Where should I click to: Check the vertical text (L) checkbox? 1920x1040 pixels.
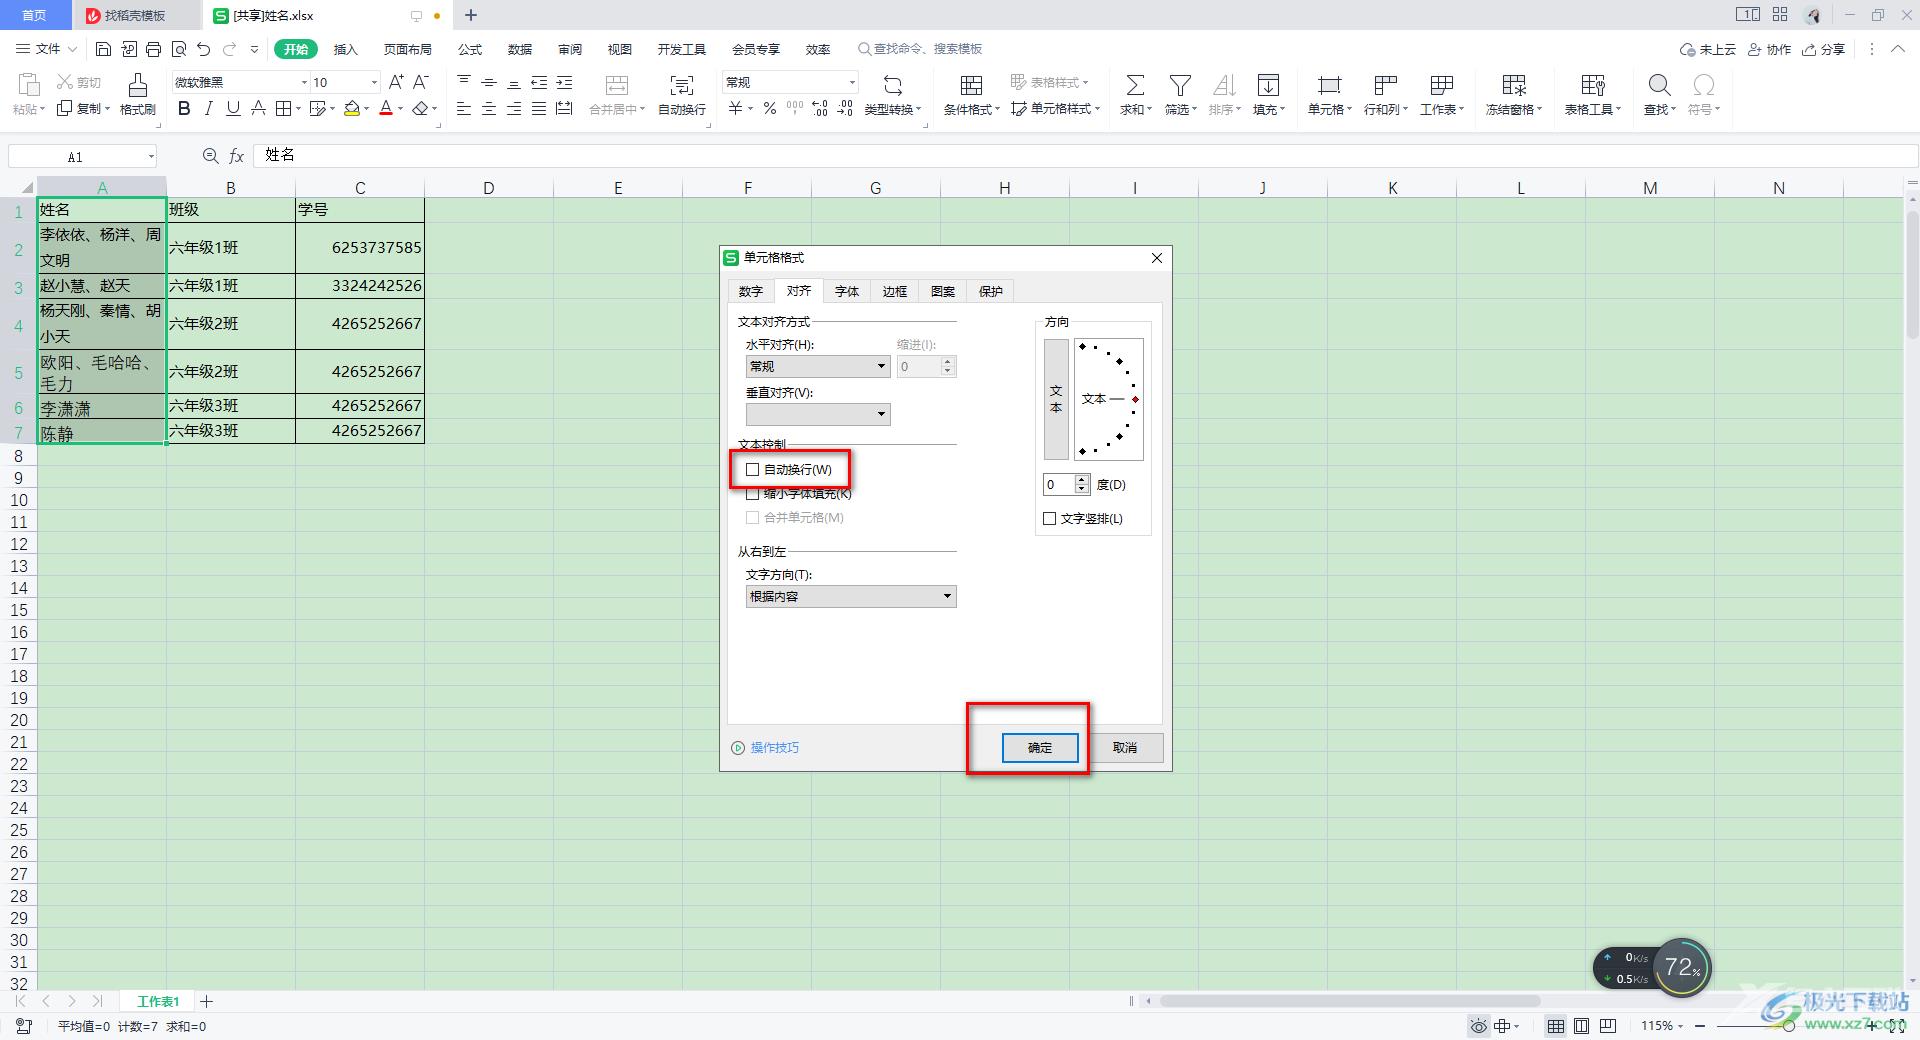[1050, 519]
